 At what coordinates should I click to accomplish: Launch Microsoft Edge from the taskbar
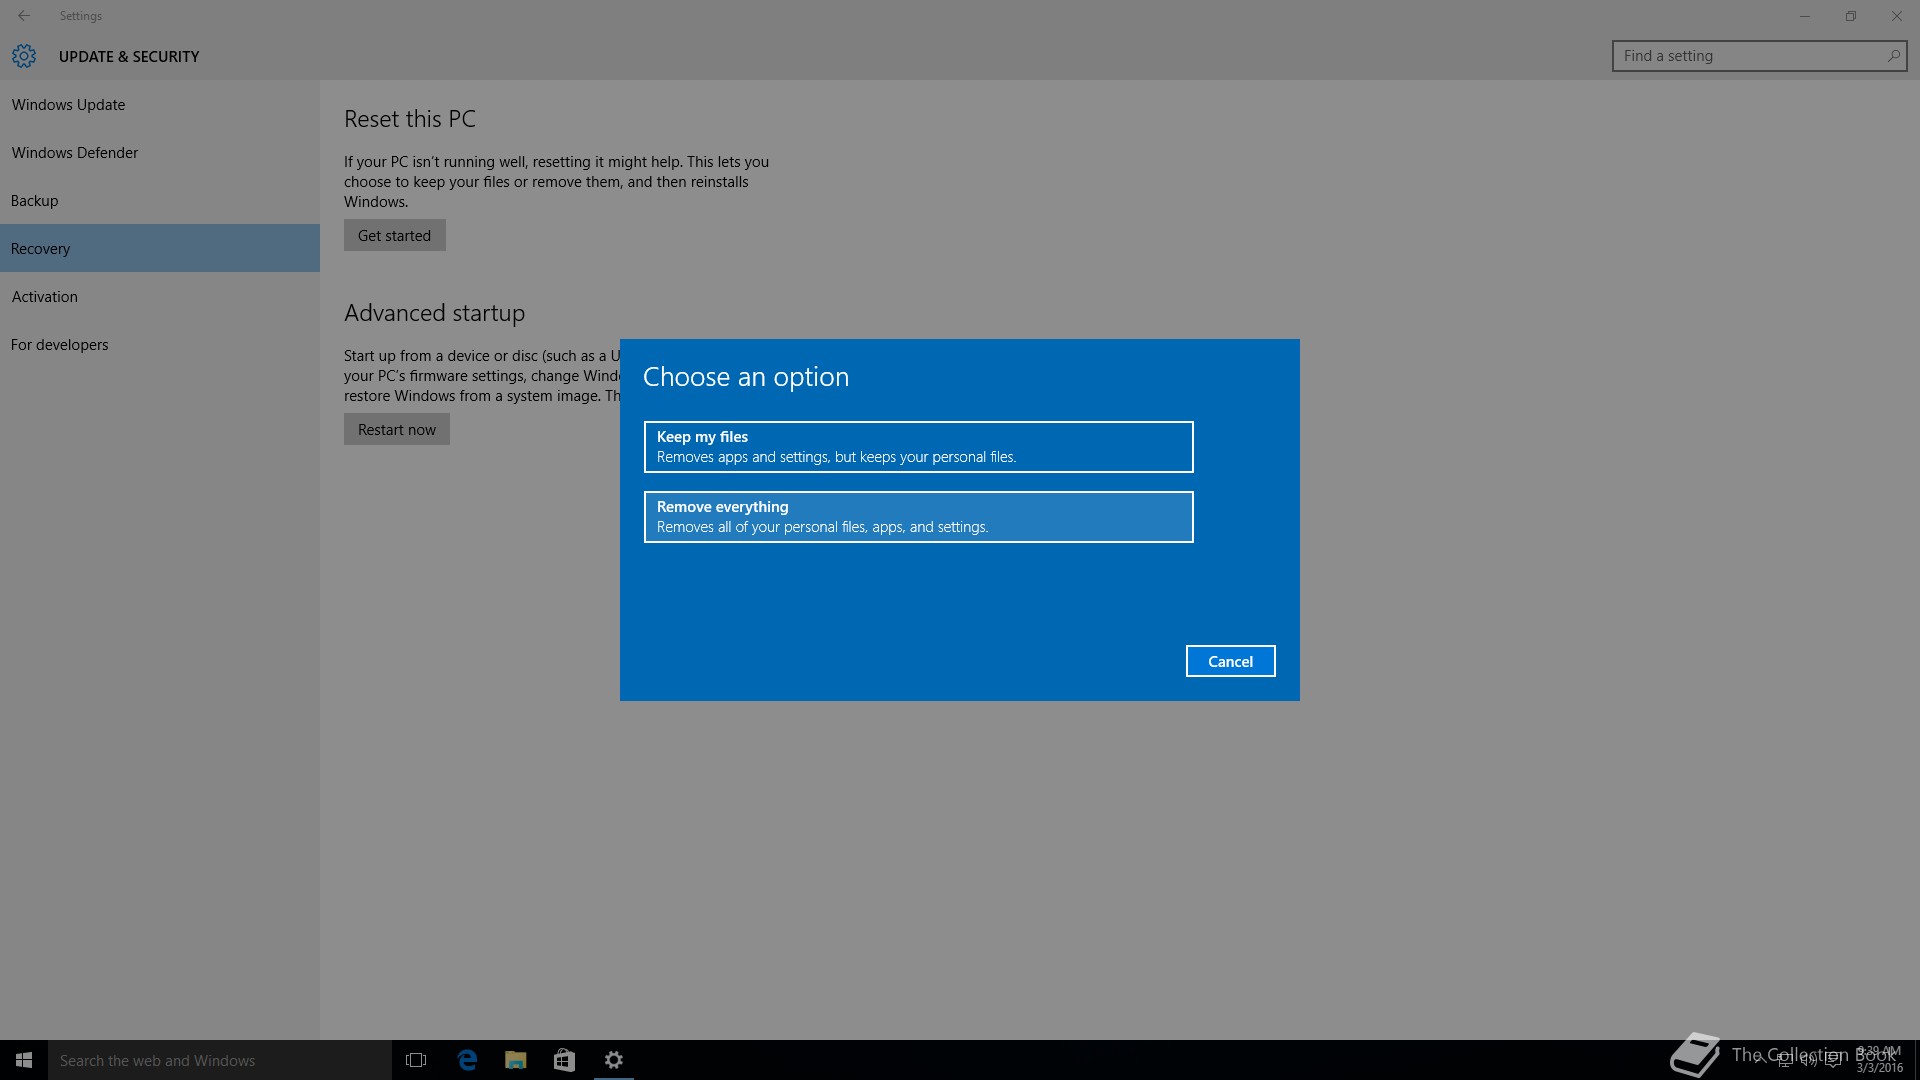click(467, 1060)
